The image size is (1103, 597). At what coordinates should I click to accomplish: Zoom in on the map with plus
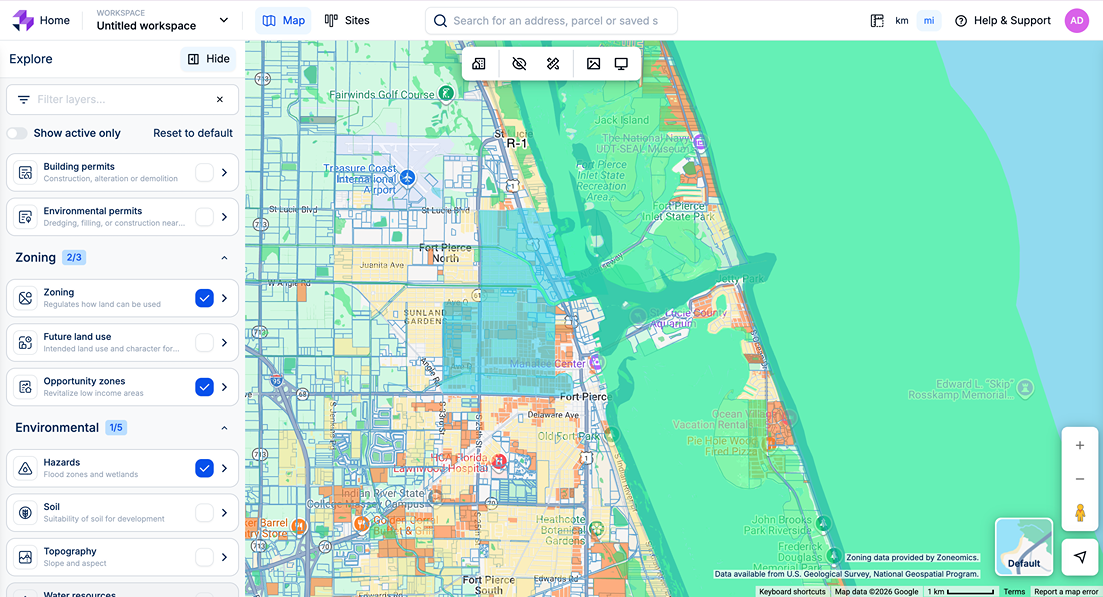point(1080,446)
